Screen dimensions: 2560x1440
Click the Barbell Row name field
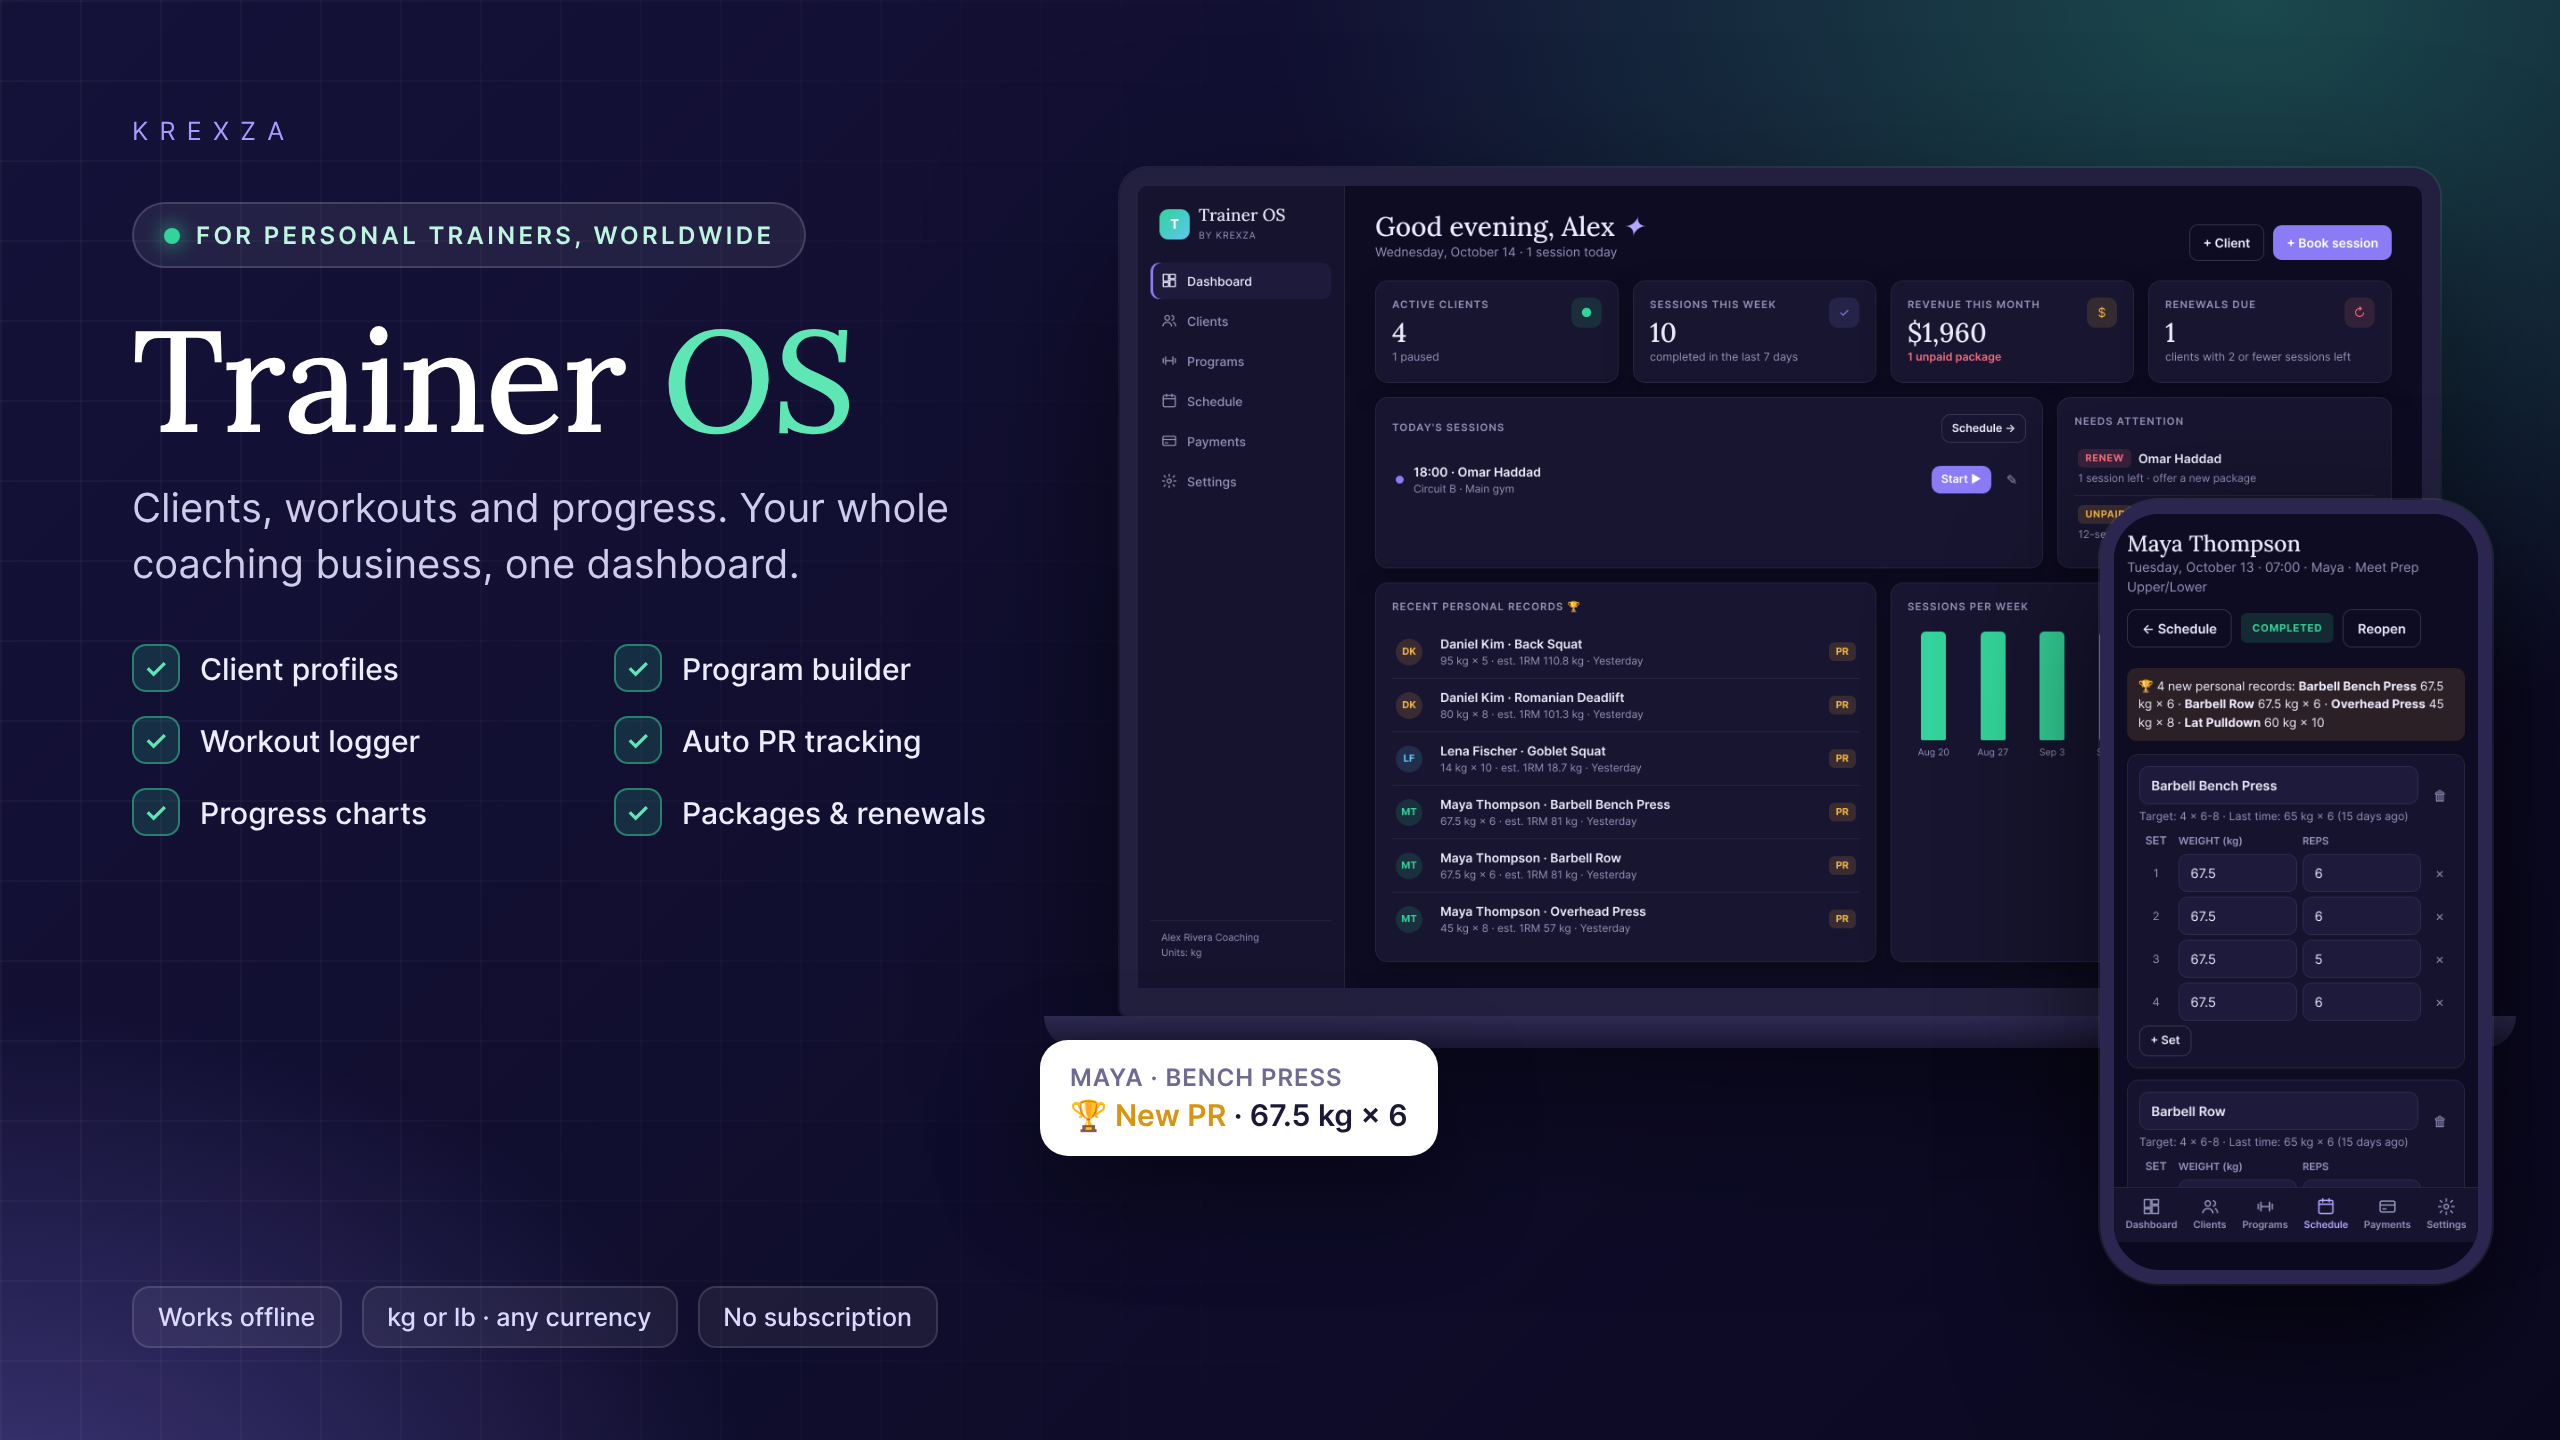click(2278, 1111)
